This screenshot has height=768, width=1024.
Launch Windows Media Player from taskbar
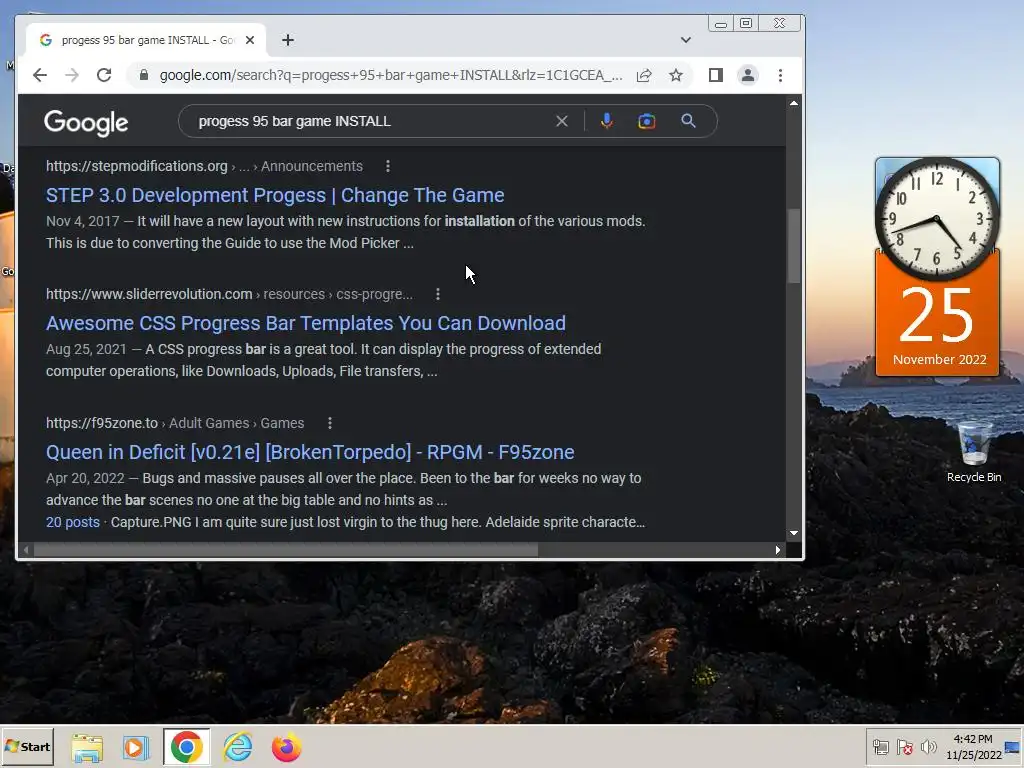[136, 747]
